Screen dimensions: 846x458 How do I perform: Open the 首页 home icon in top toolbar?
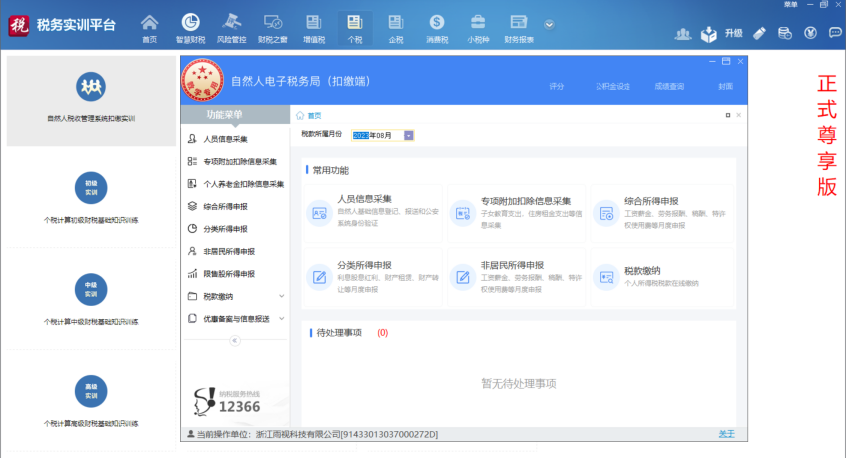click(149, 22)
